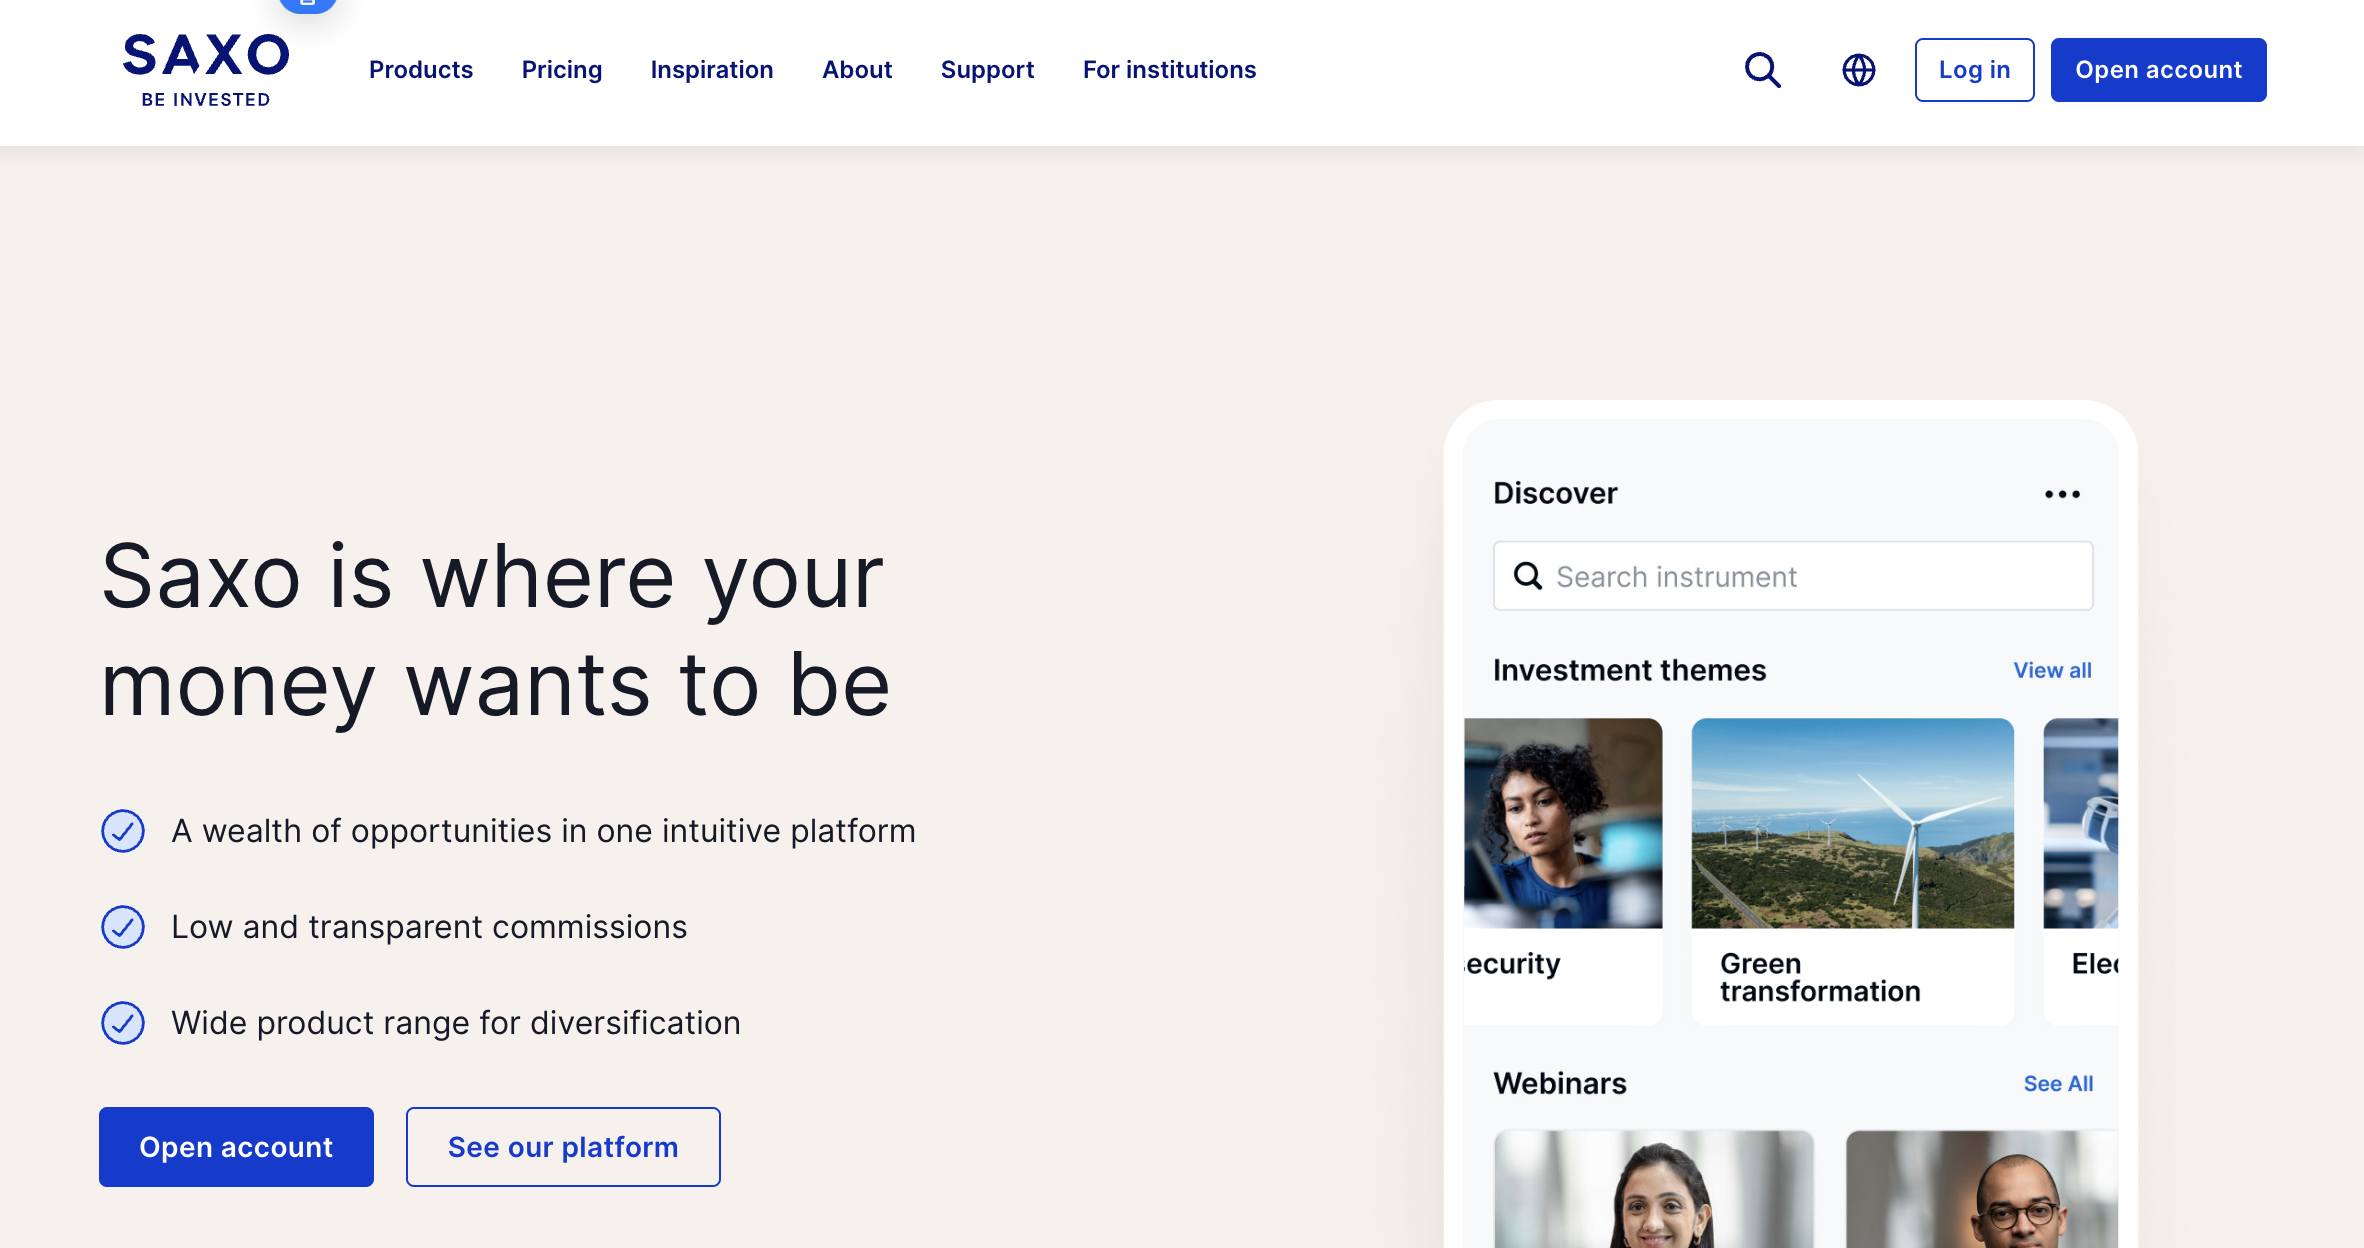
Task: Click View all next to Investment themes
Action: (x=2052, y=670)
